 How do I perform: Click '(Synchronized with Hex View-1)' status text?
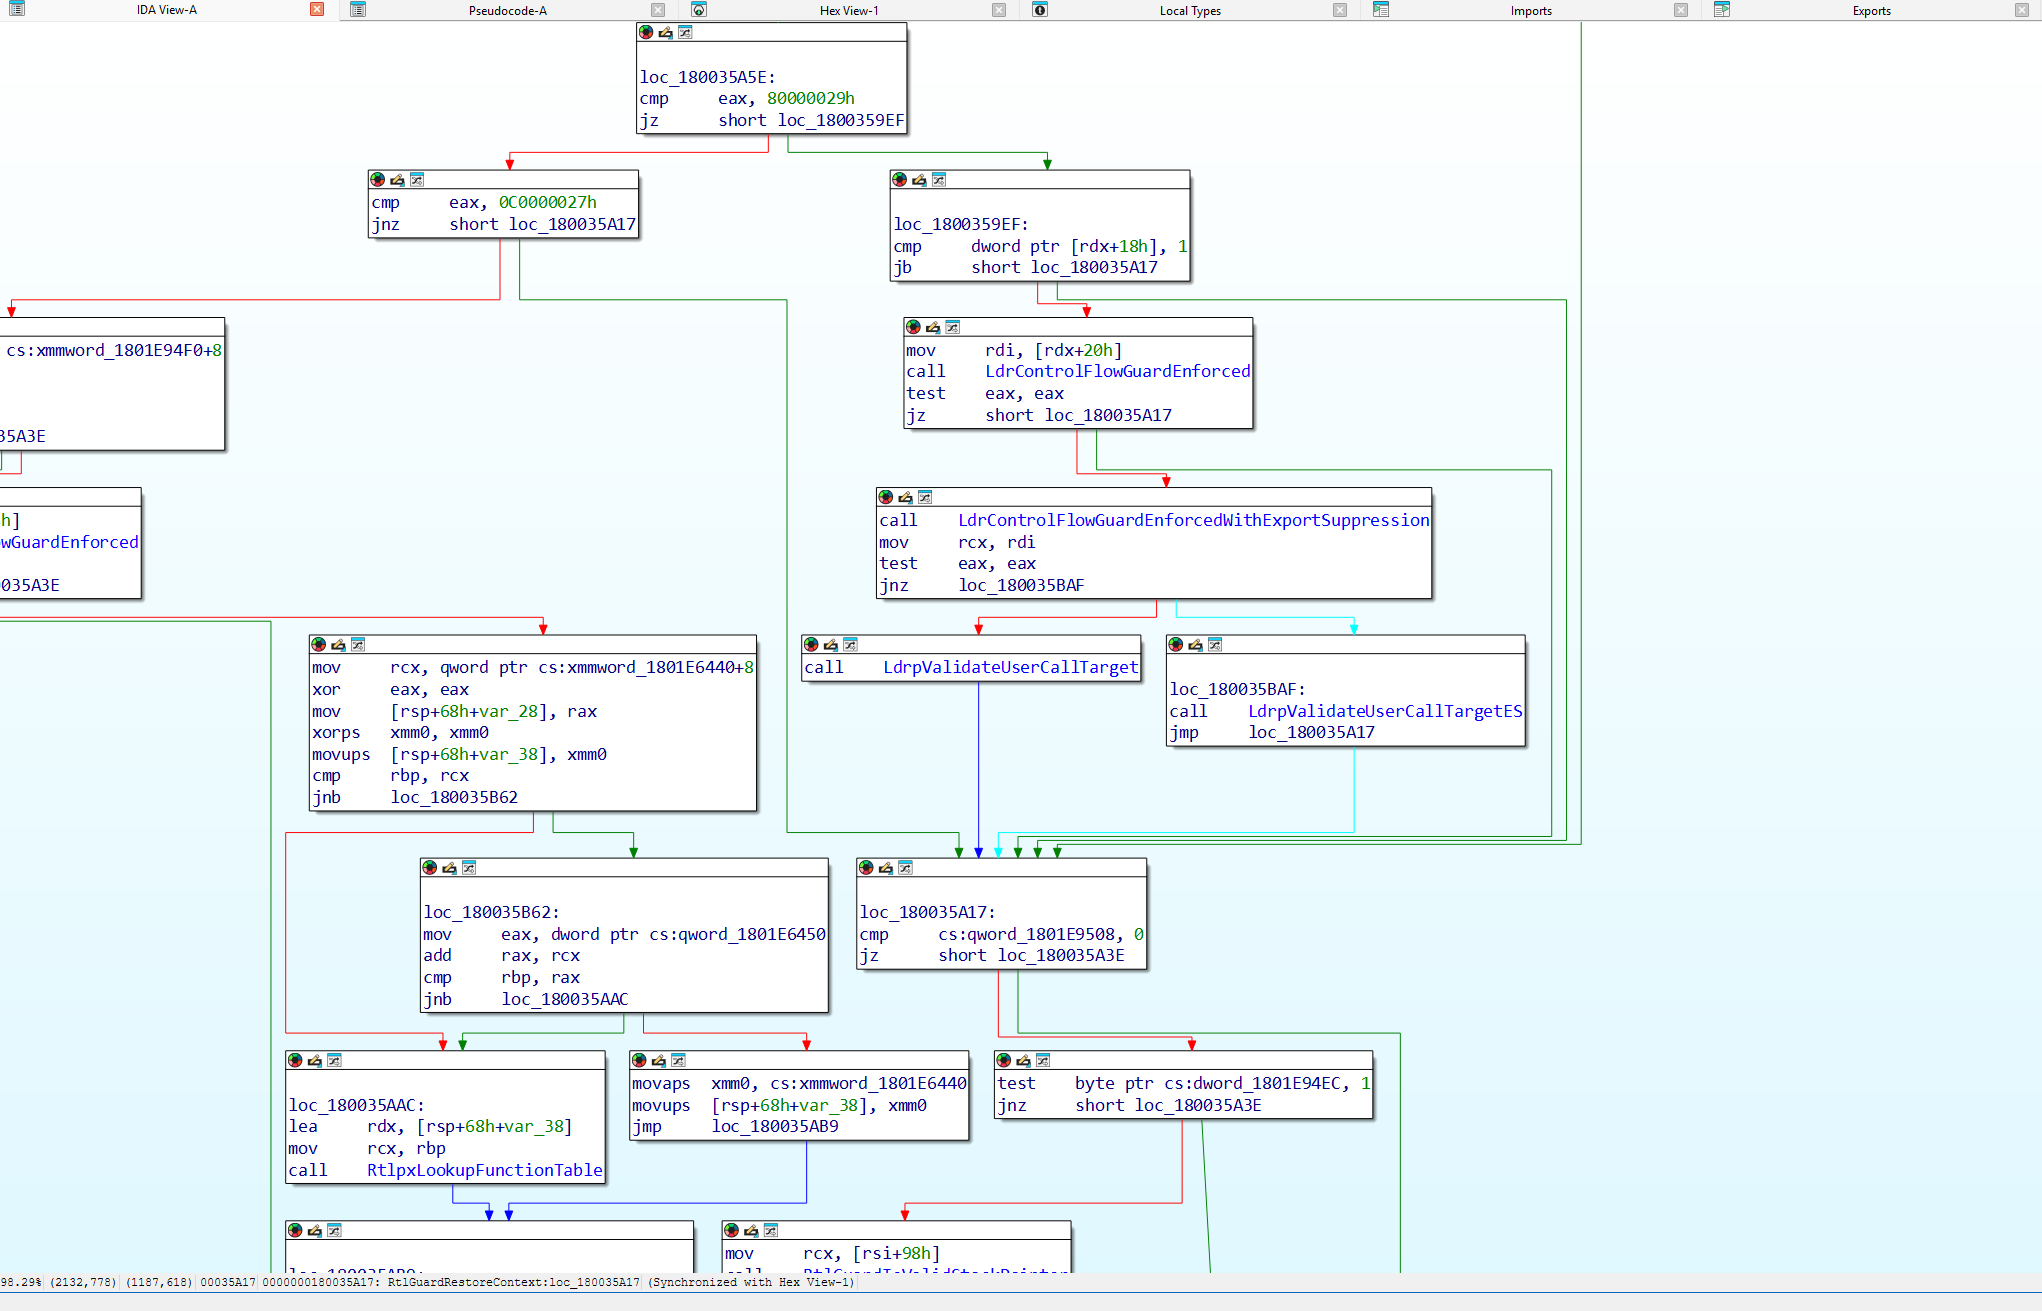751,1282
